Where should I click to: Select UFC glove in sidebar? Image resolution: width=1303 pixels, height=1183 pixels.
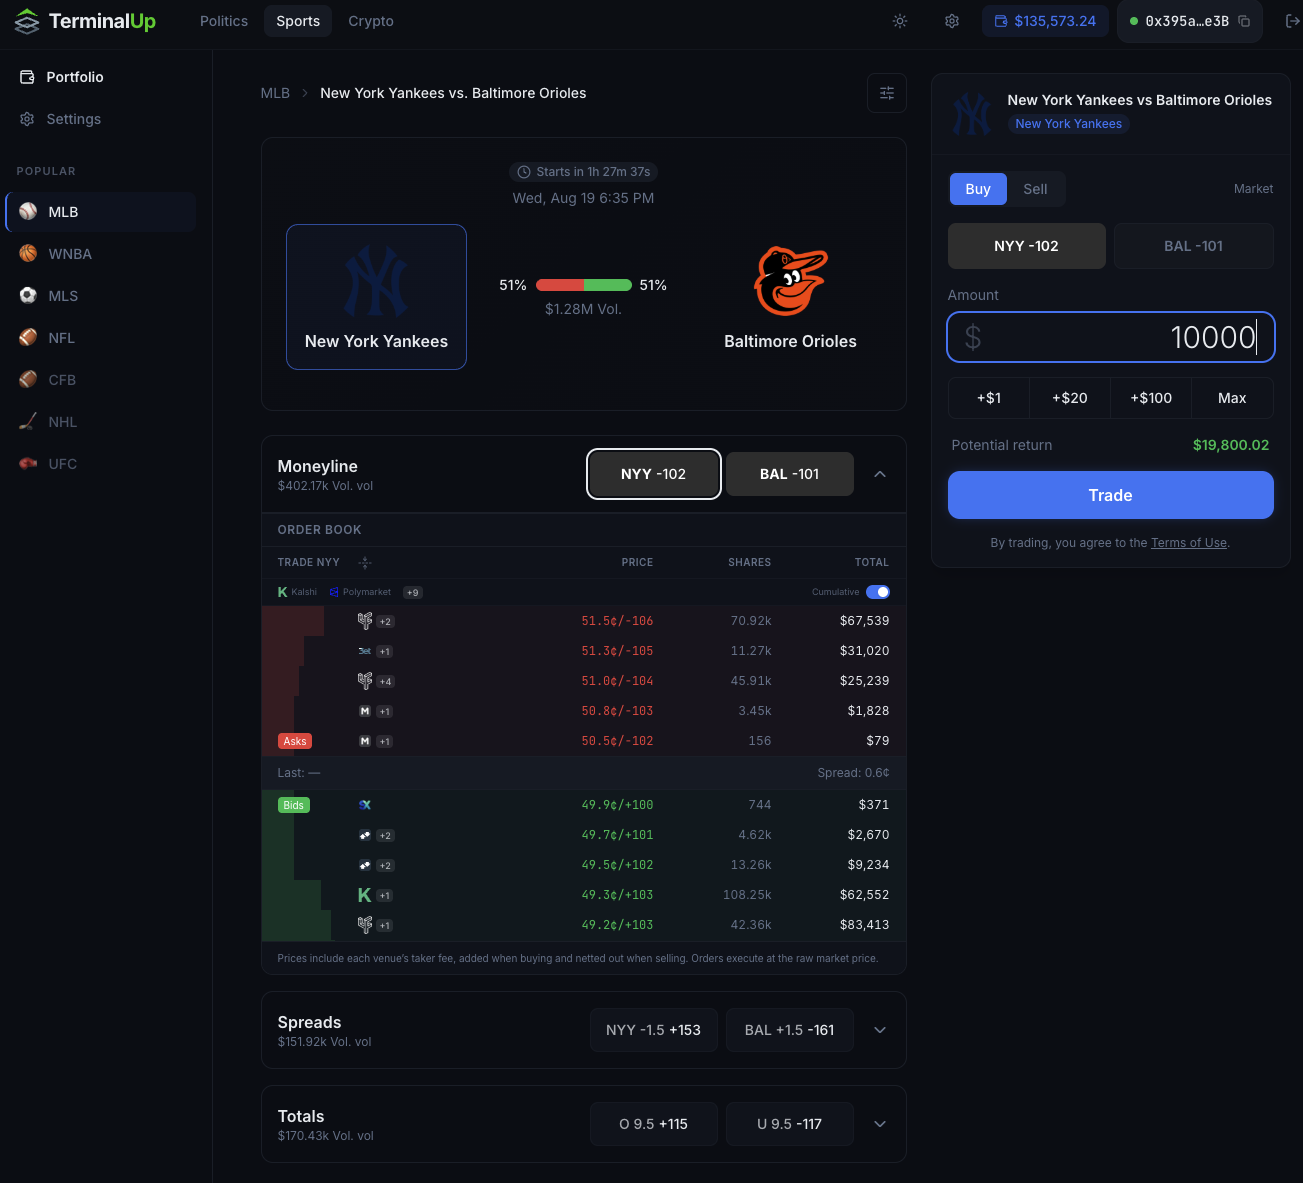click(28, 464)
